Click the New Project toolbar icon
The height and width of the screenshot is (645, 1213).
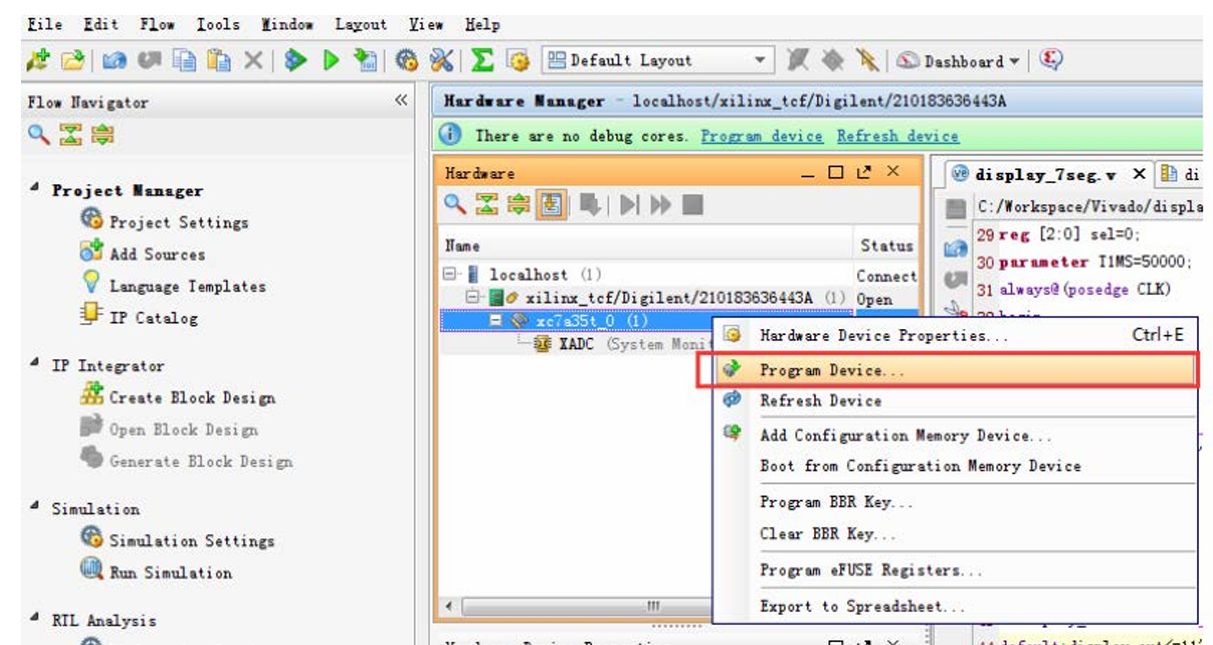click(38, 61)
